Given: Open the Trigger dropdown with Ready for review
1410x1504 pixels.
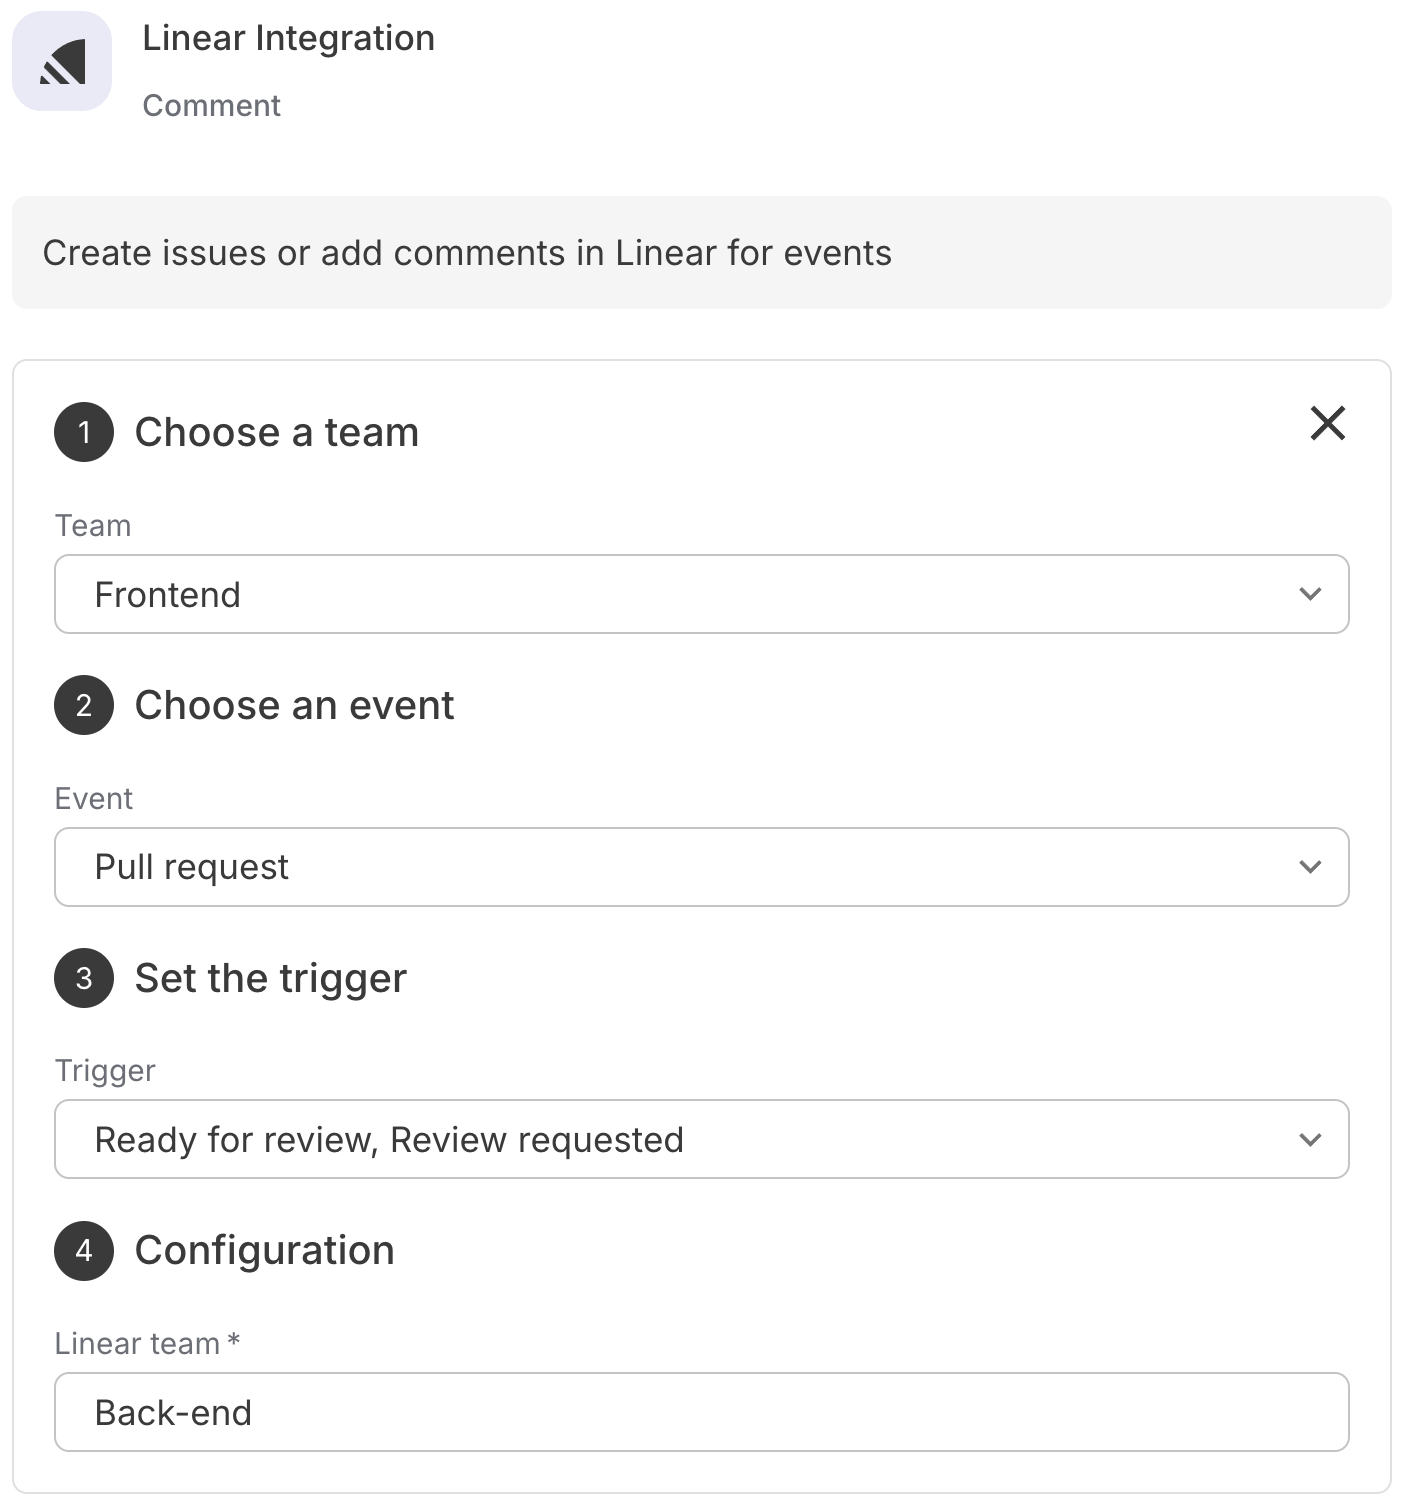Looking at the screenshot, I should 701,1139.
